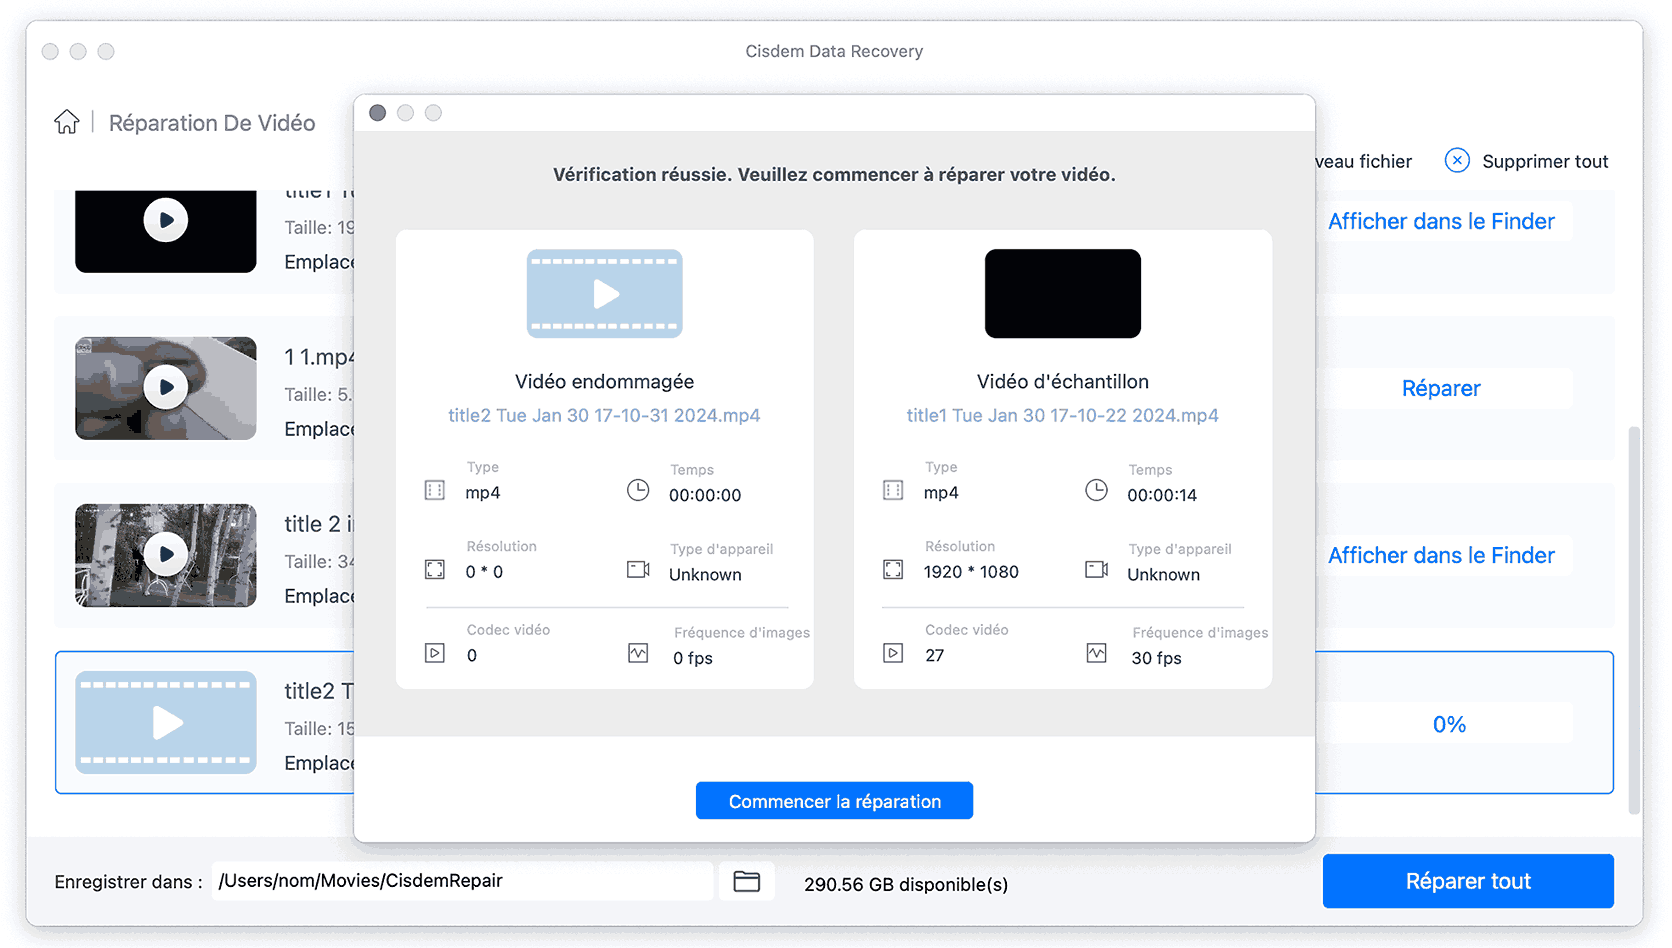This screenshot has width=1672, height=948.
Task: Click Afficher dans le Finder for first video
Action: (1441, 221)
